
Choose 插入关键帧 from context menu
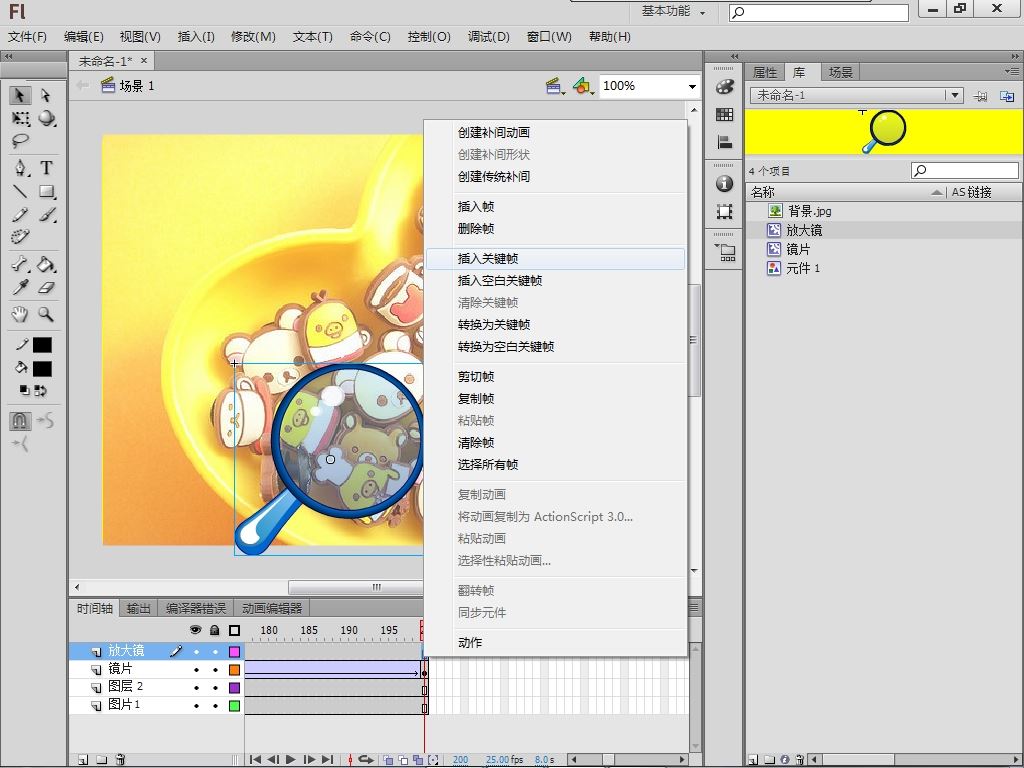[x=556, y=259]
